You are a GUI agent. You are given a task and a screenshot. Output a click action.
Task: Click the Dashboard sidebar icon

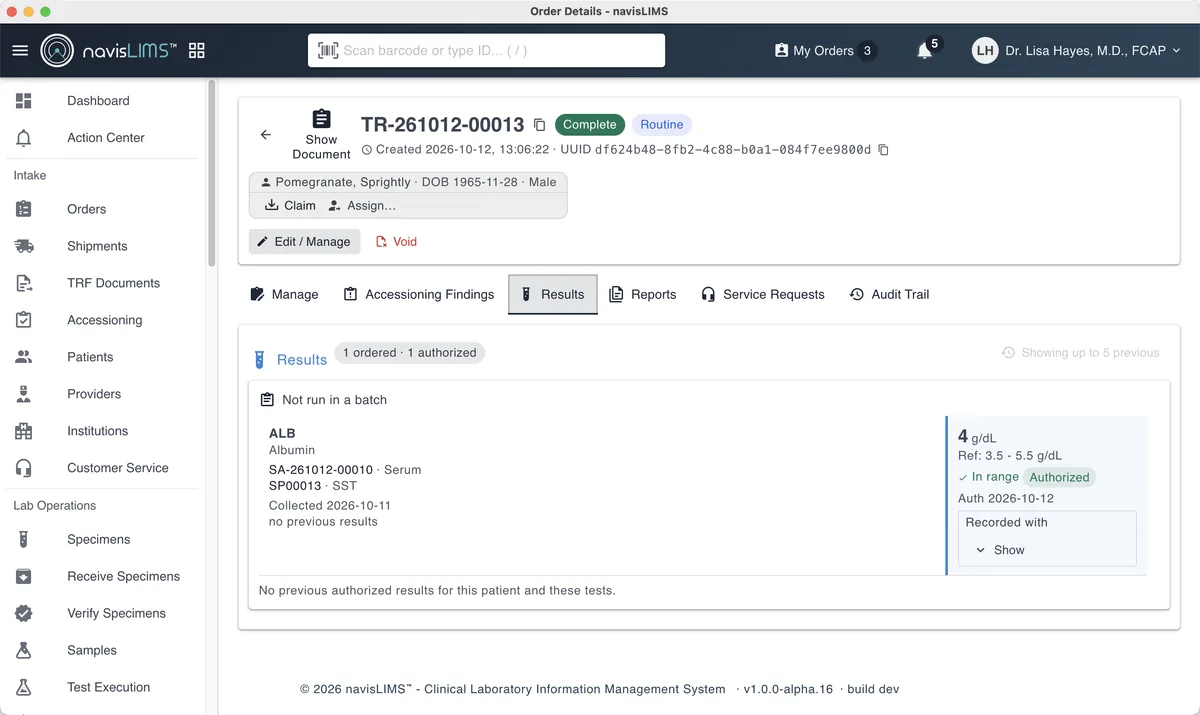24,101
